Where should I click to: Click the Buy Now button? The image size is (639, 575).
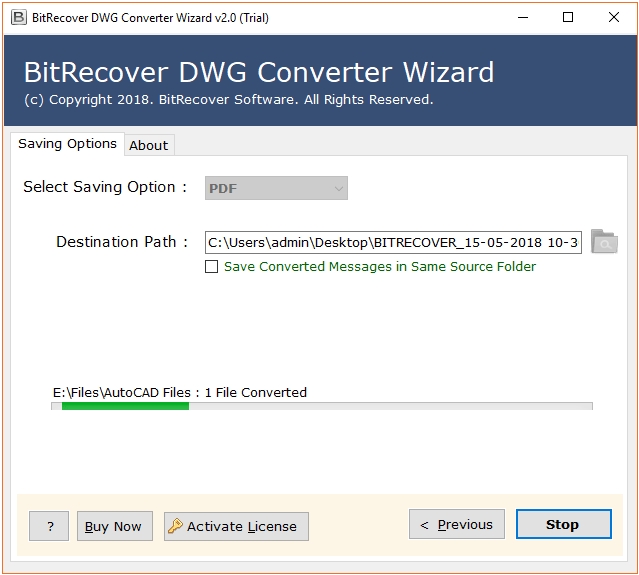(x=113, y=526)
